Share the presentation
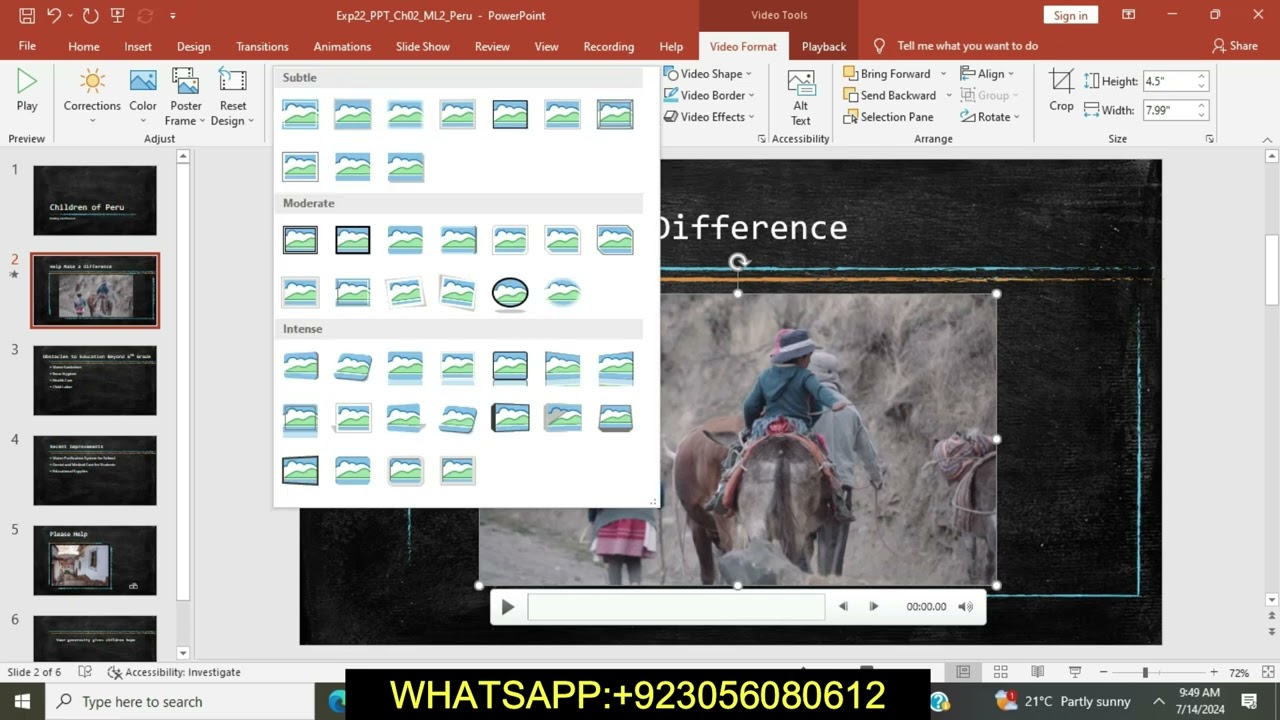Viewport: 1280px width, 720px height. 1235,46
